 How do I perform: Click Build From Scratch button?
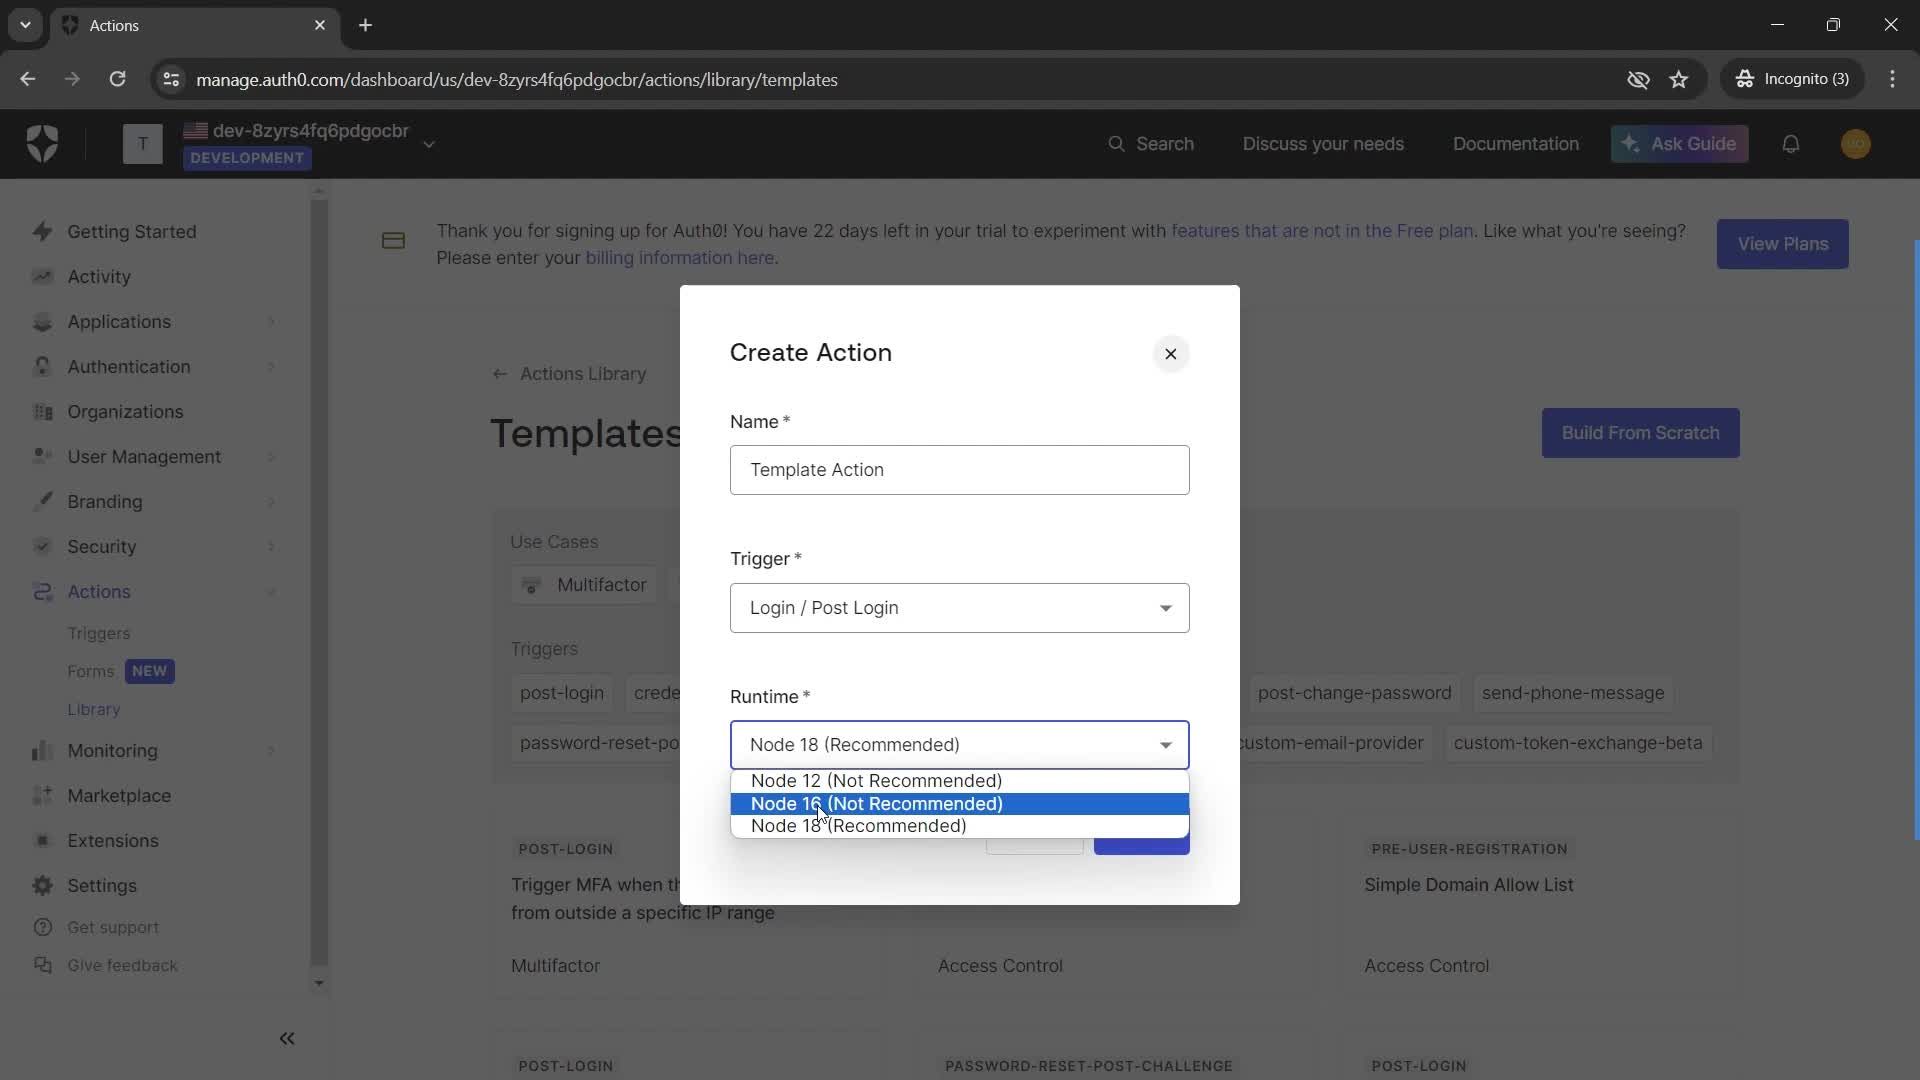pyautogui.click(x=1640, y=433)
